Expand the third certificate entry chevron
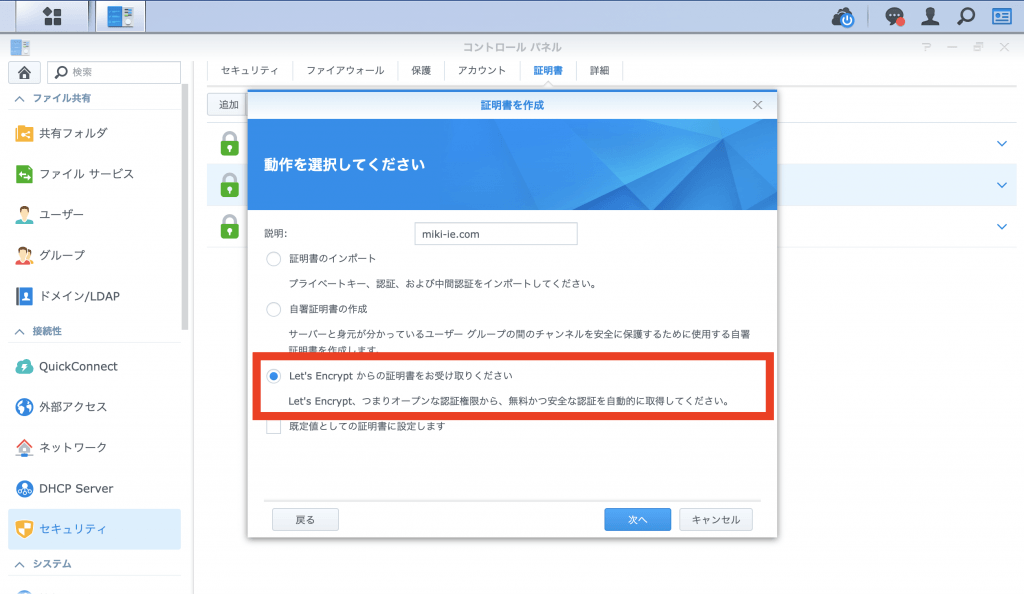 1002,227
